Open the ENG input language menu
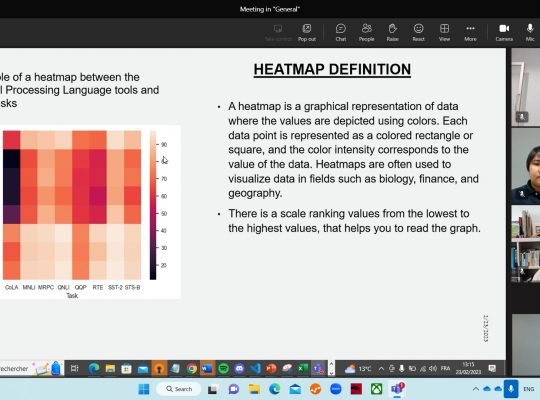Screen dimensions: 540x400 tap(529, 389)
